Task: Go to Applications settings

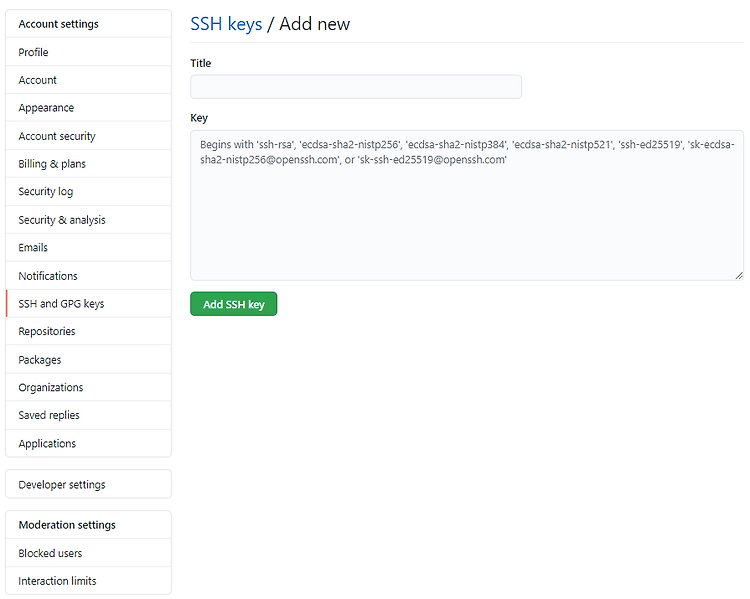Action: tap(88, 443)
